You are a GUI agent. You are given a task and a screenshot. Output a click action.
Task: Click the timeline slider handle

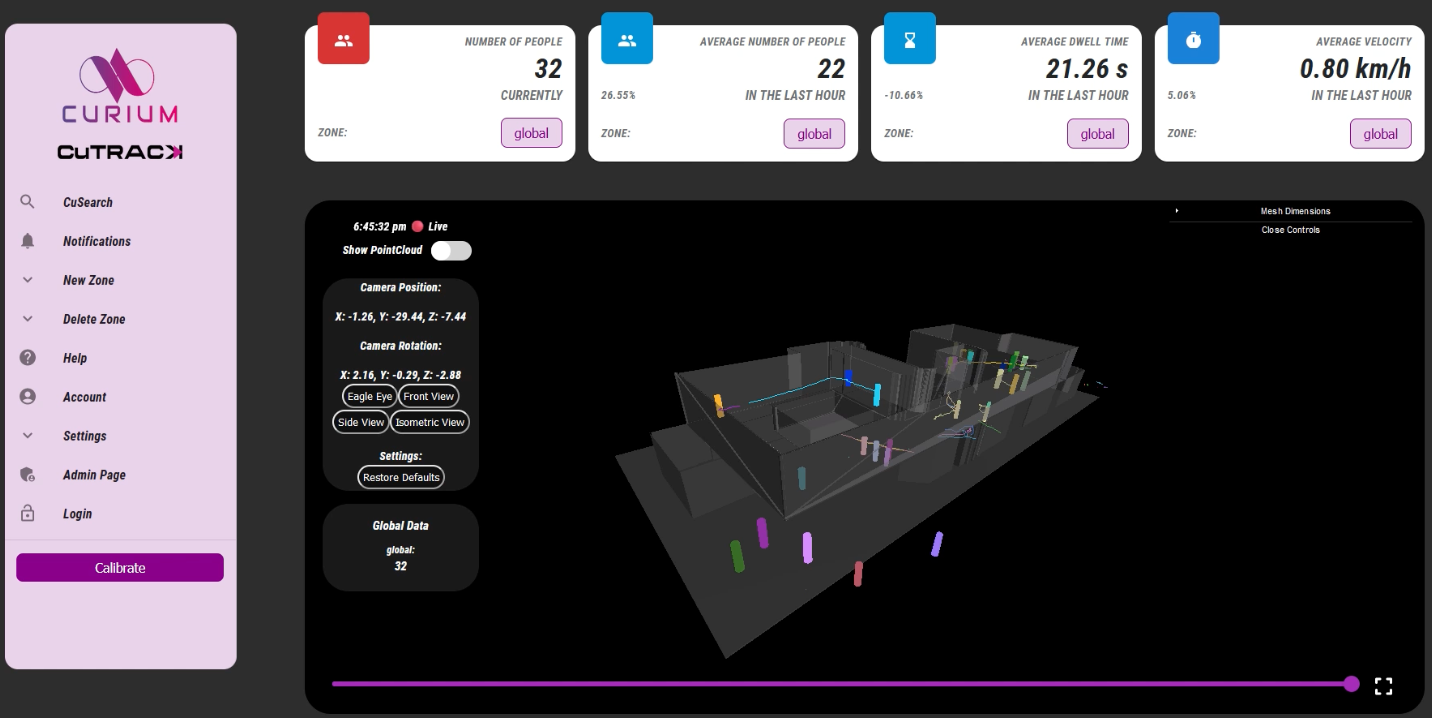point(1351,684)
